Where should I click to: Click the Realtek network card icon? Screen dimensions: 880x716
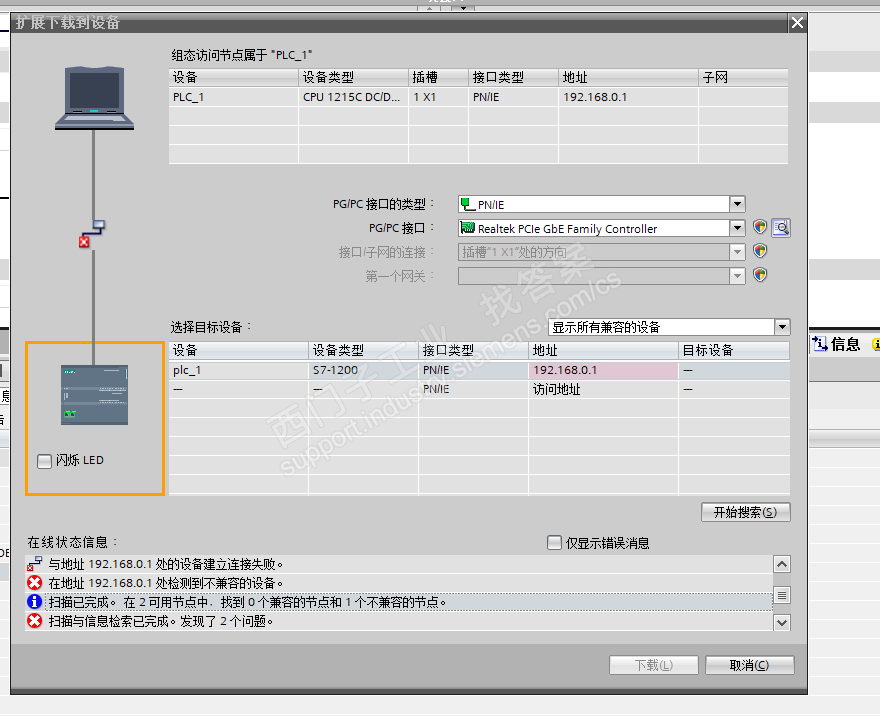[x=468, y=228]
